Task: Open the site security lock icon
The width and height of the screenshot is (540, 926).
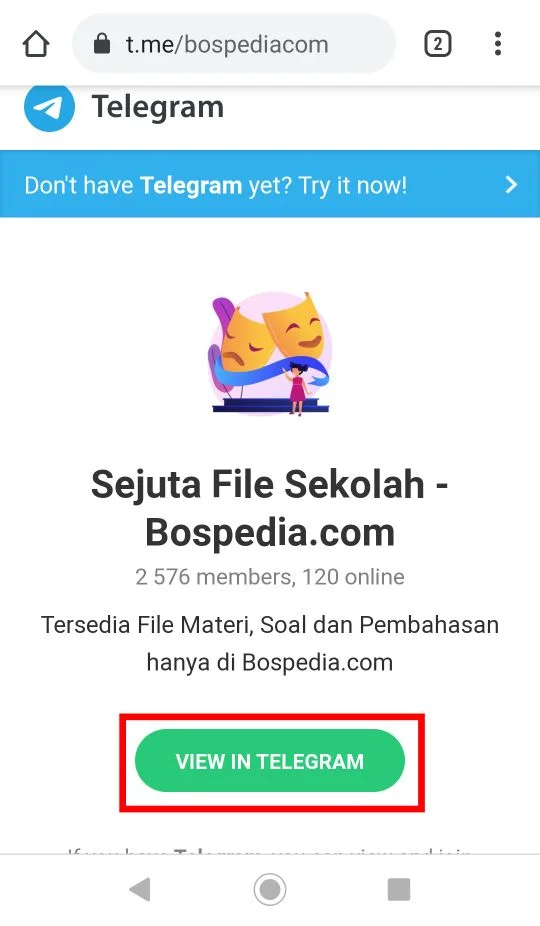Action: click(102, 44)
